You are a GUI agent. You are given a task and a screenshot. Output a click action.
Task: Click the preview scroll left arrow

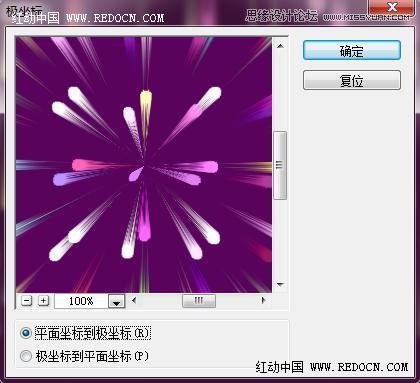(x=134, y=300)
